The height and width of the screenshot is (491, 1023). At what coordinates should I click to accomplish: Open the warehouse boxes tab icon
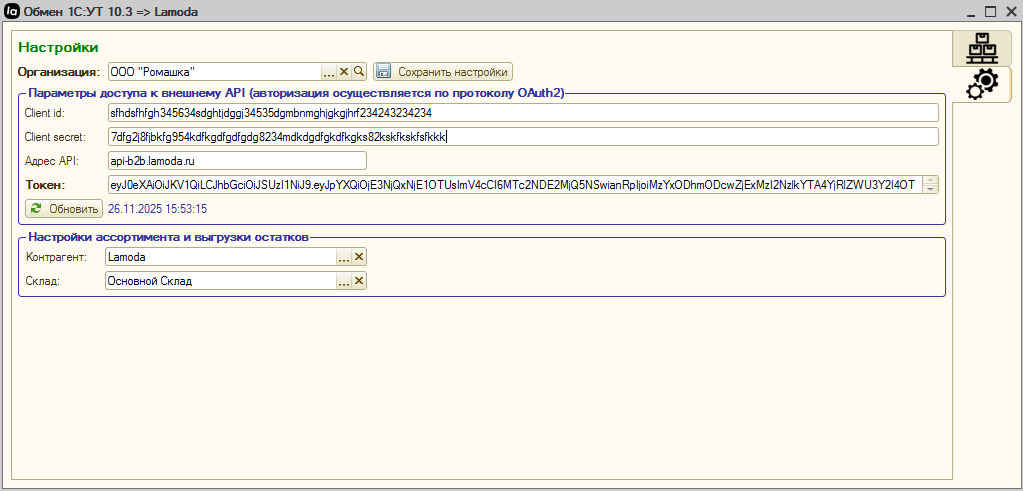pos(983,48)
